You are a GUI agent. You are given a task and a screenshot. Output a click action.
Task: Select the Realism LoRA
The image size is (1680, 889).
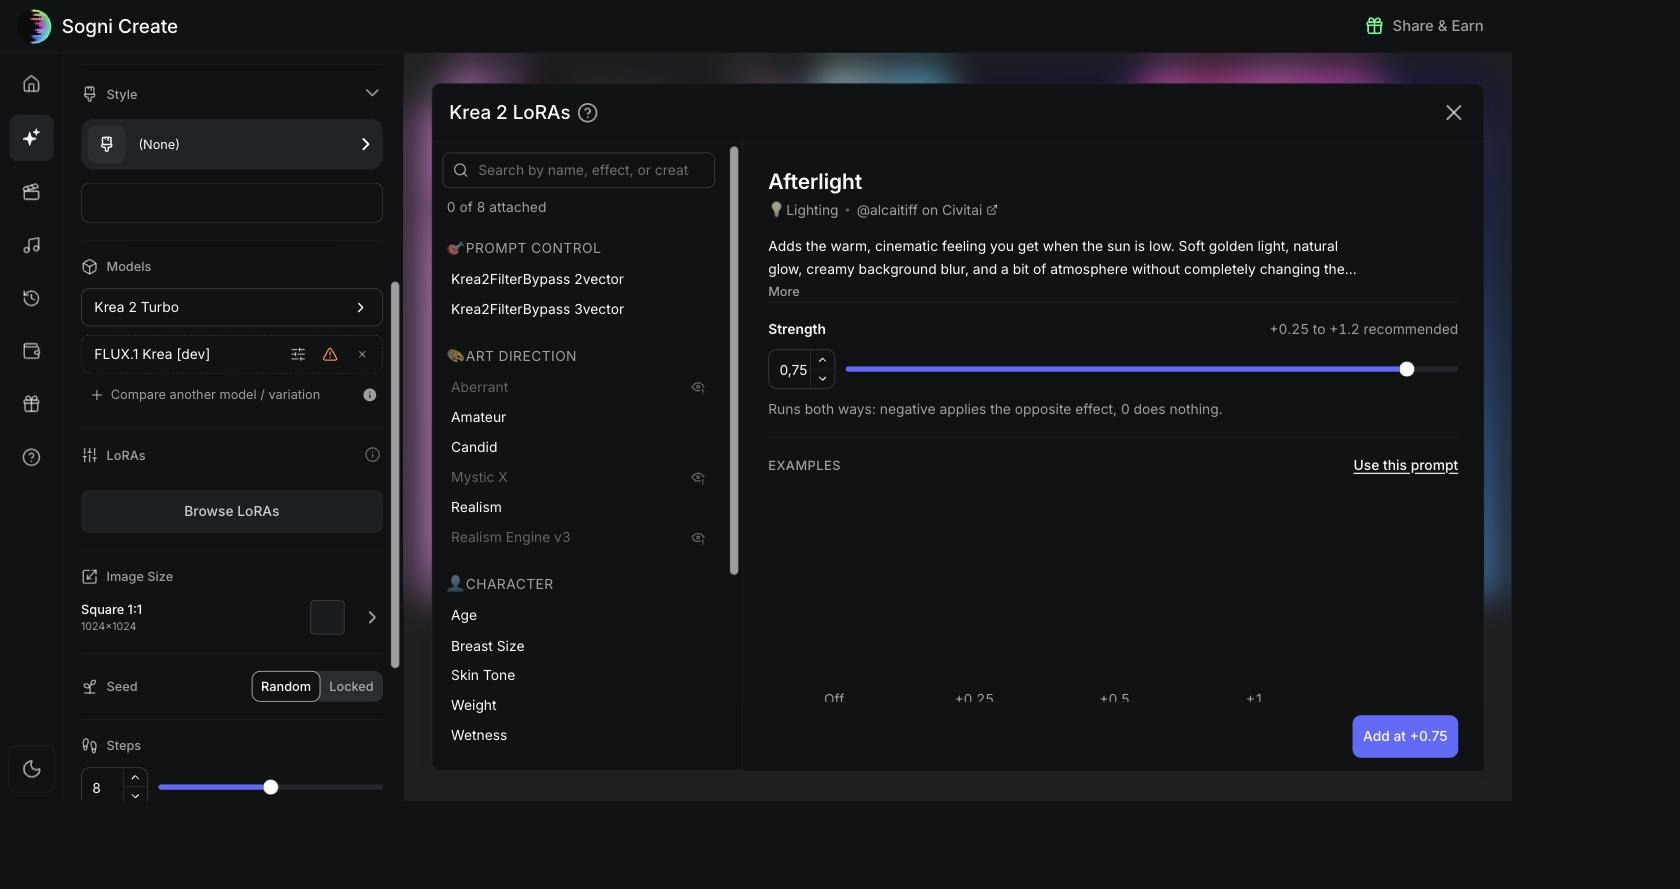click(x=476, y=507)
